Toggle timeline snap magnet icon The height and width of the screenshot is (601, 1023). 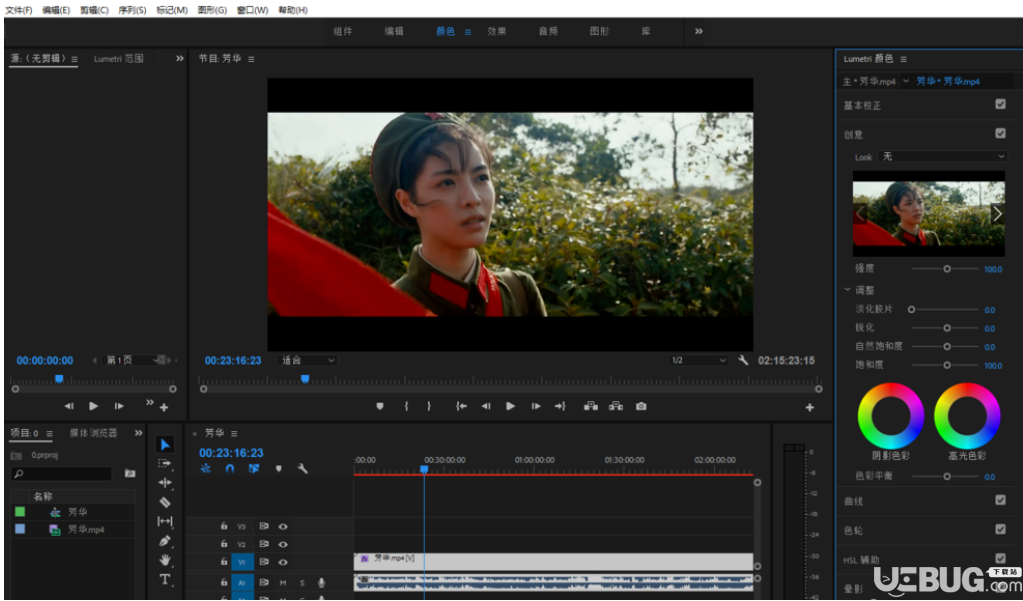[230, 469]
